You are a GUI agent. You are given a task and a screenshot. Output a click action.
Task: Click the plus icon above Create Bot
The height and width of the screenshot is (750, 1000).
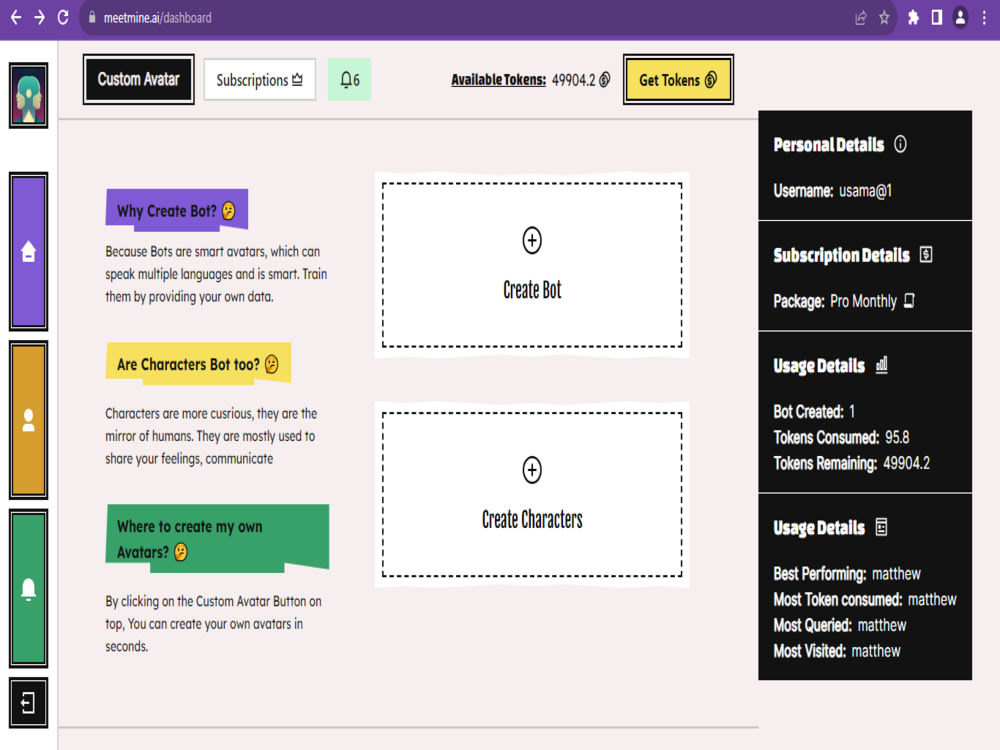coord(532,240)
